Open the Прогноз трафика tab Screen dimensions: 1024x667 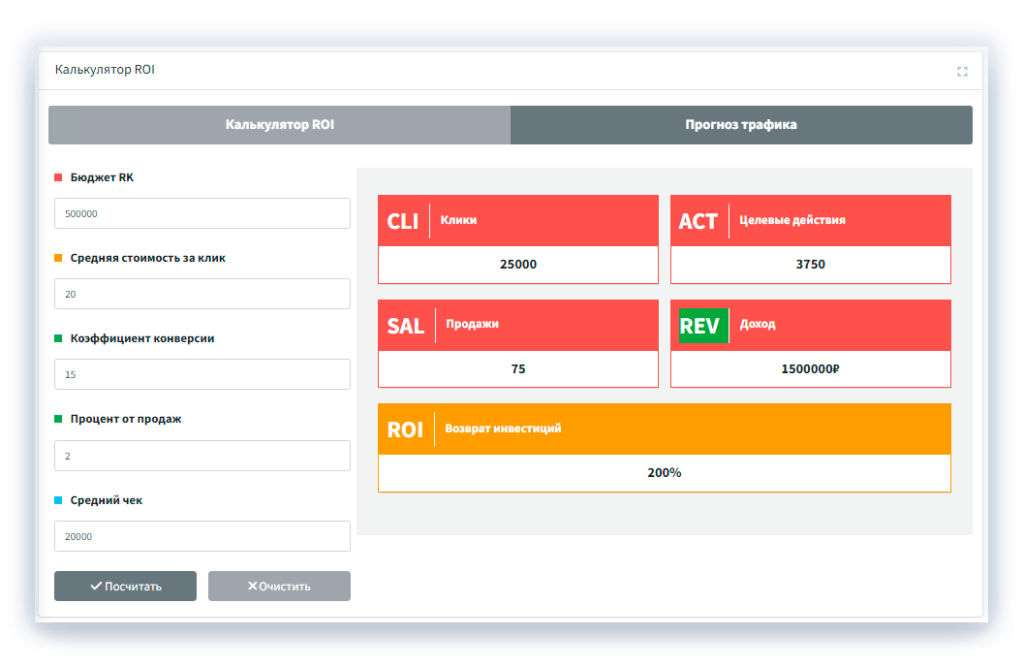coord(741,125)
